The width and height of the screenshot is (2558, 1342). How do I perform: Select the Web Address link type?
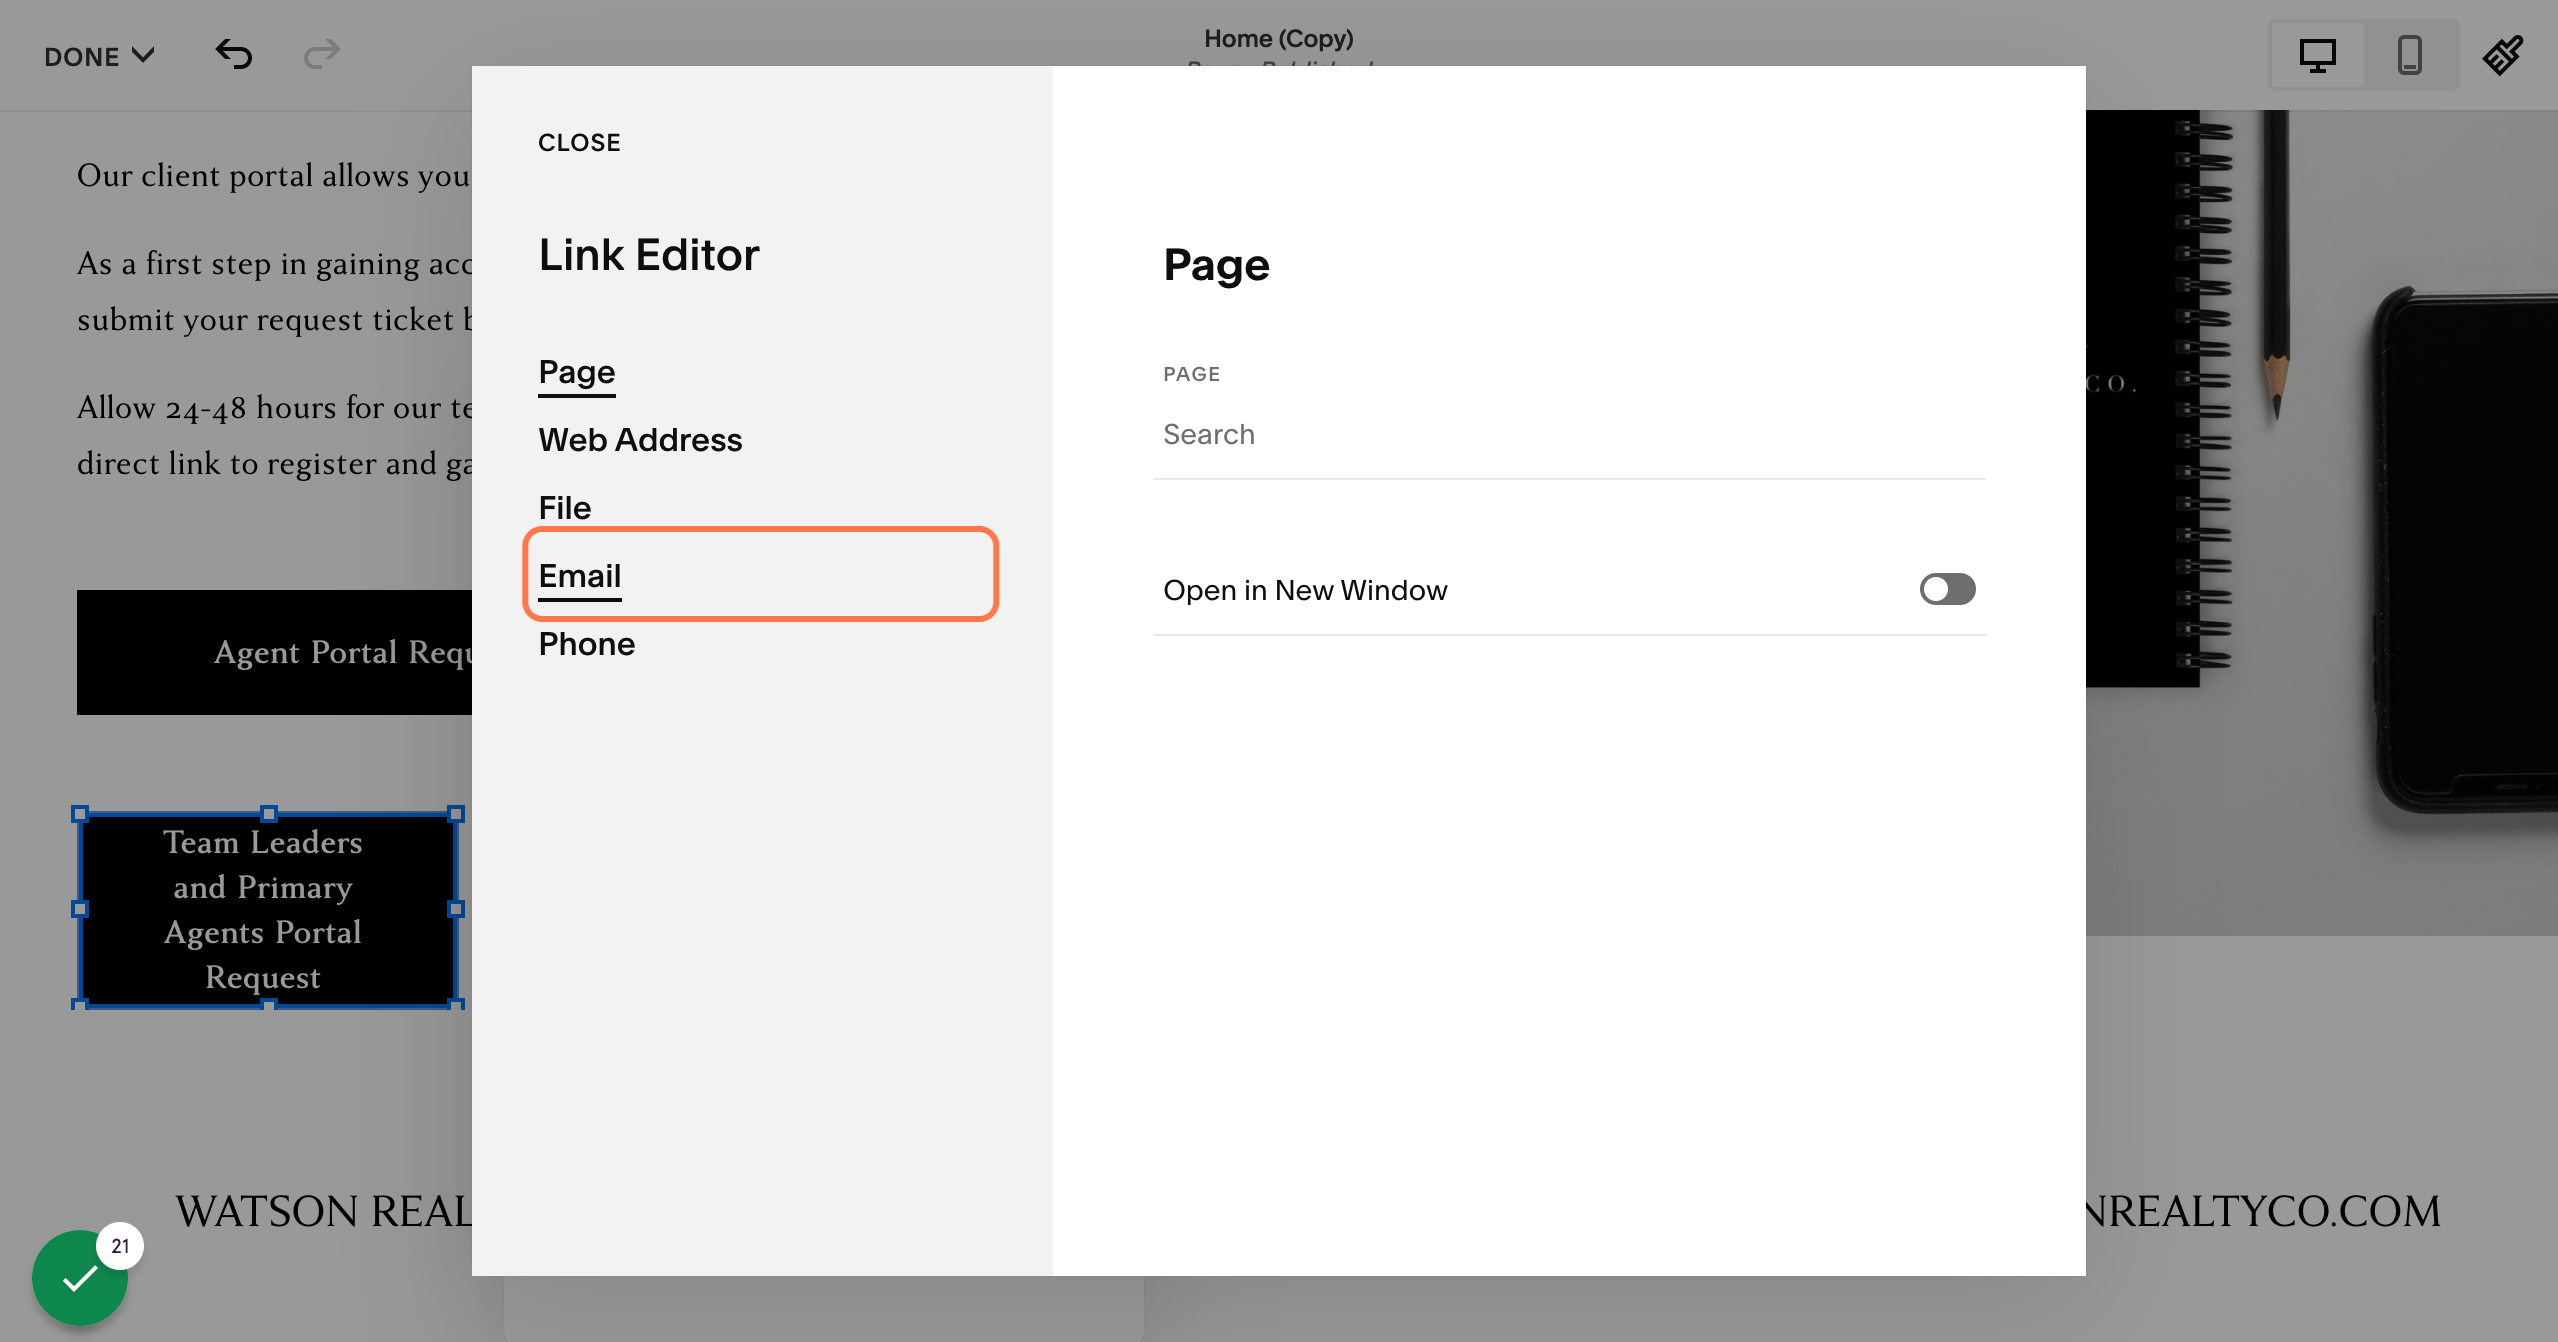(x=640, y=440)
